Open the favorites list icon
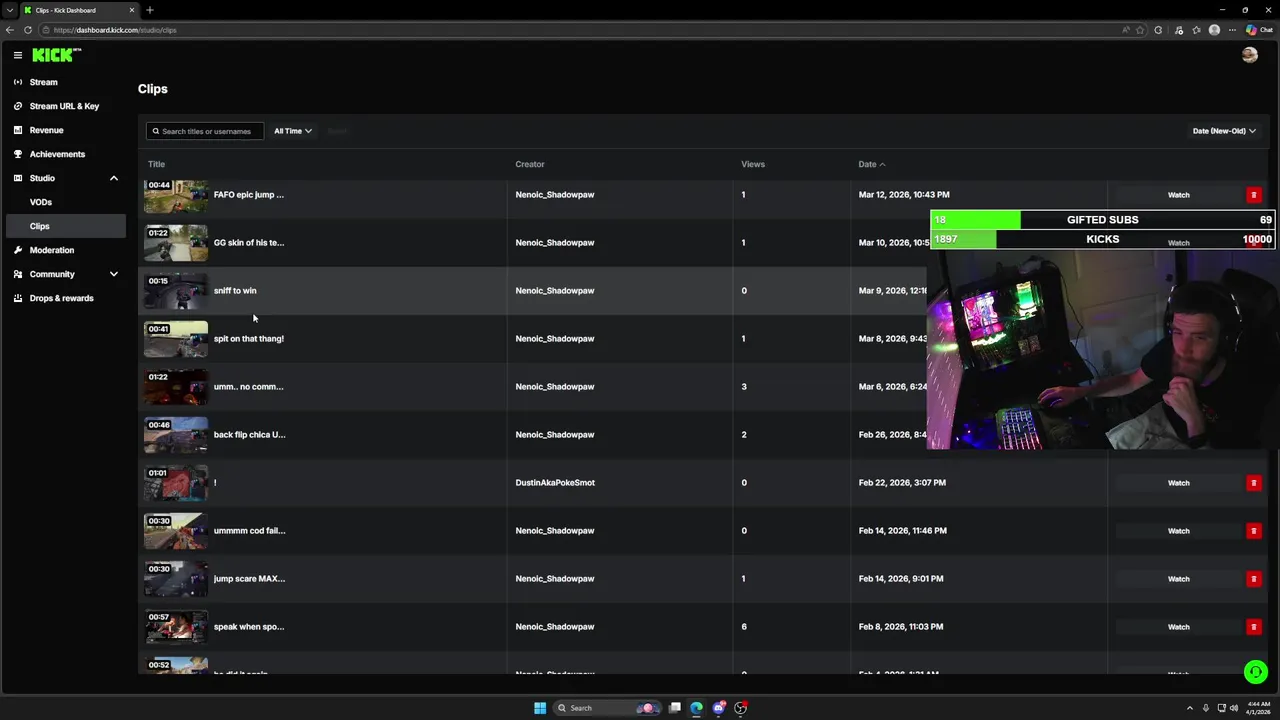This screenshot has width=1280, height=720. point(1196,30)
